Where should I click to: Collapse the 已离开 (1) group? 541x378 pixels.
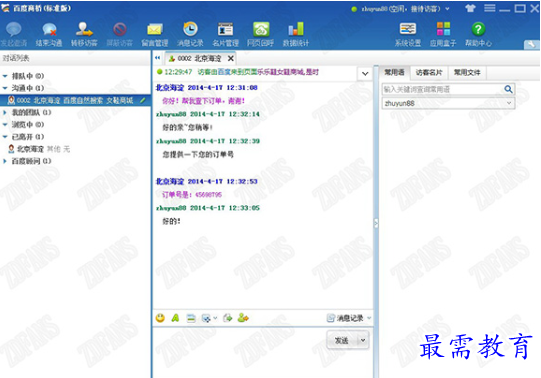[5, 137]
